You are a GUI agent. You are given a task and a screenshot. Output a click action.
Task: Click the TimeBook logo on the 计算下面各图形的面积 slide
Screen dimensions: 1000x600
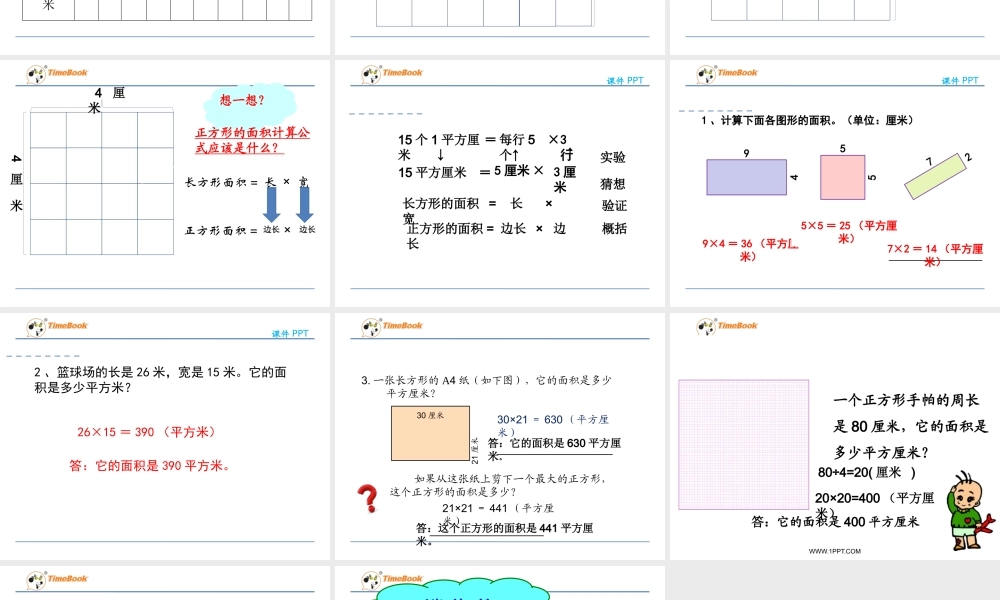(x=726, y=74)
